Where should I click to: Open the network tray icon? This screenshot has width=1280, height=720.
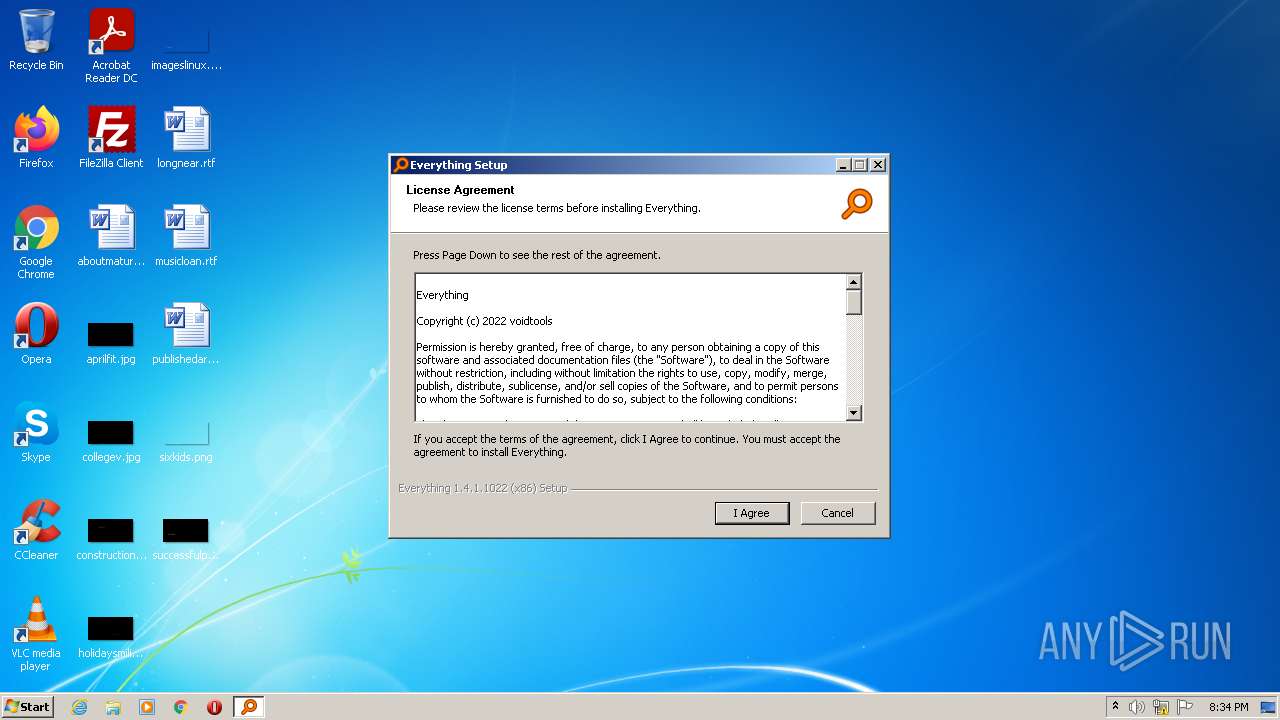pyautogui.click(x=1161, y=707)
